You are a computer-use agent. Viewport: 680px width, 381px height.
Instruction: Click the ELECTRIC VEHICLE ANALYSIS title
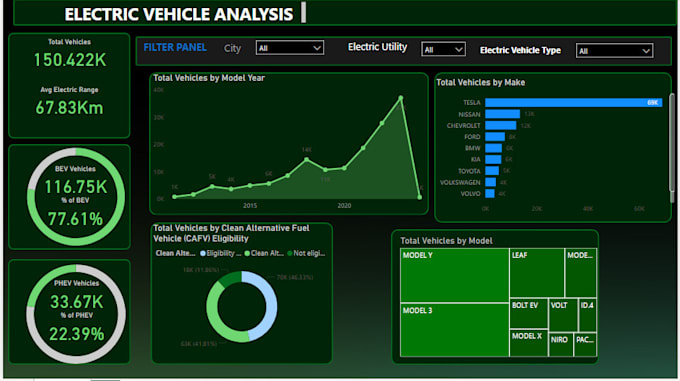coord(179,14)
